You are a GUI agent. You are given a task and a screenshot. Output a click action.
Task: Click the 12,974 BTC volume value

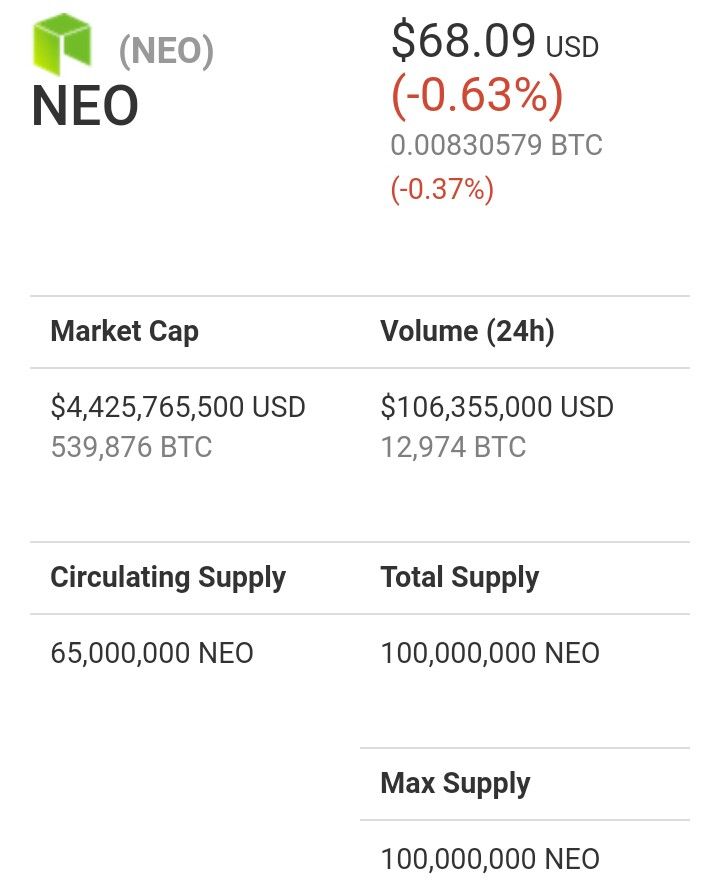pos(453,447)
